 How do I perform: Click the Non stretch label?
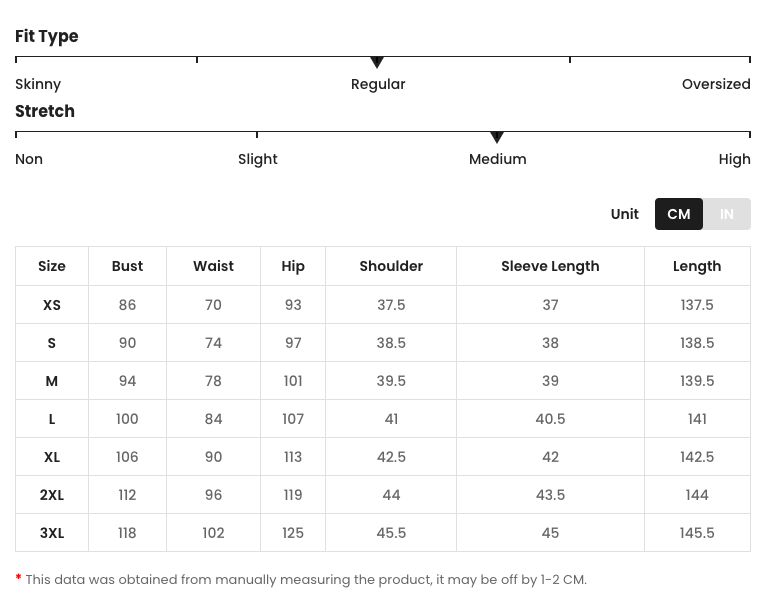[x=29, y=159]
